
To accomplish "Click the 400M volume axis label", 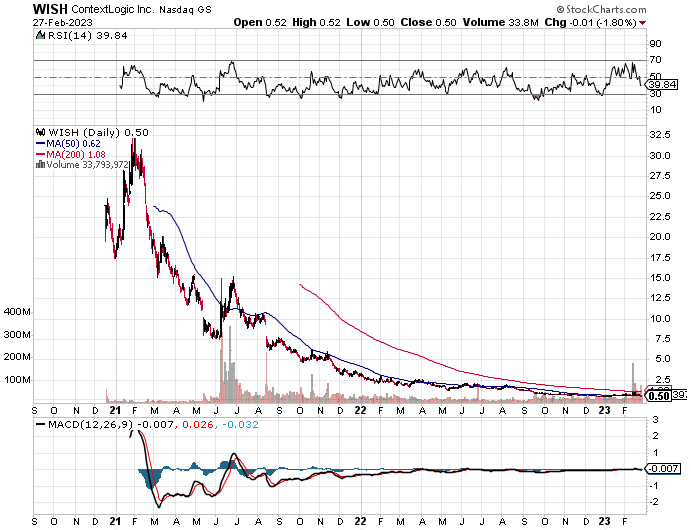I will pyautogui.click(x=17, y=312).
